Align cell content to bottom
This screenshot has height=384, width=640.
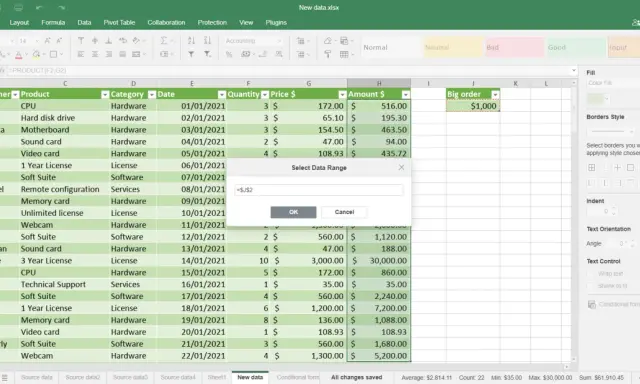(x=109, y=40)
